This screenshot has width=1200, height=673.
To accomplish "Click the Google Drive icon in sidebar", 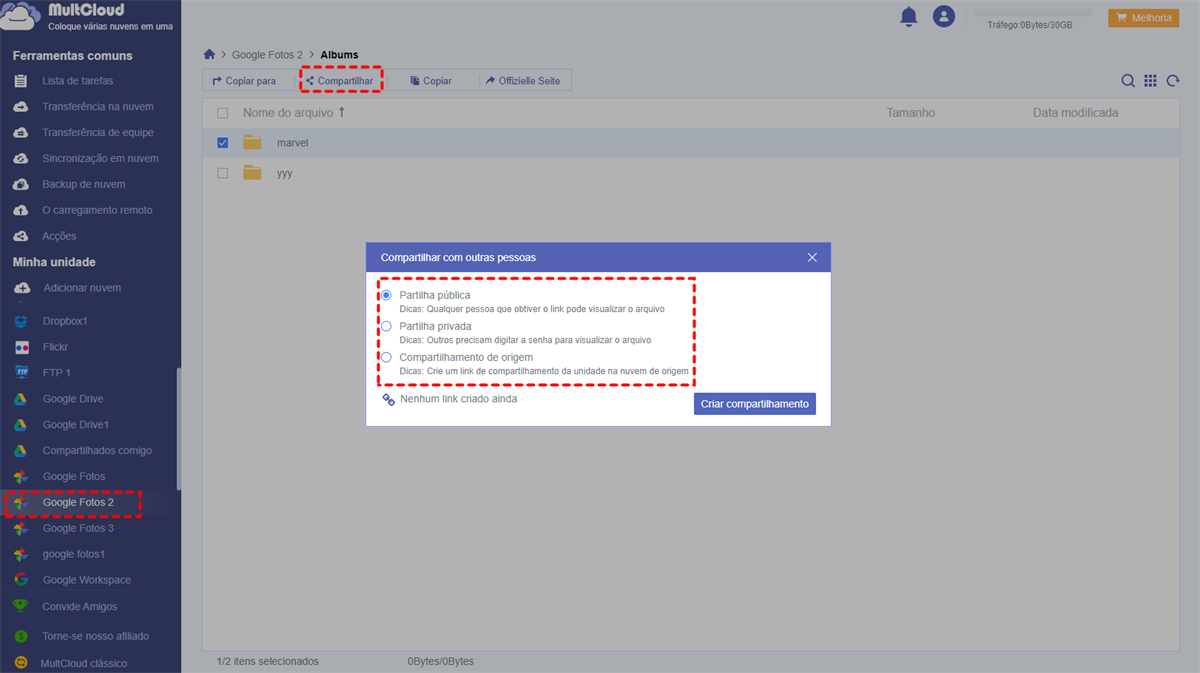I will 21,399.
